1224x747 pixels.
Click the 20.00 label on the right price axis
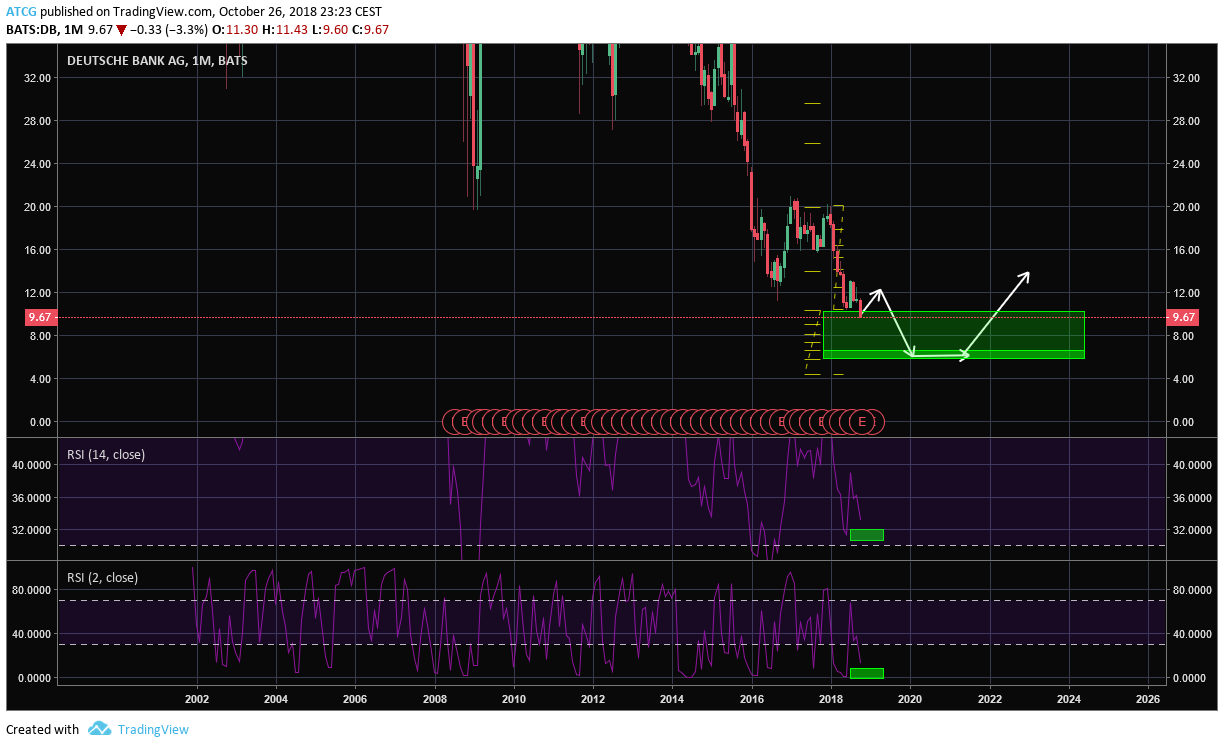[x=1186, y=207]
